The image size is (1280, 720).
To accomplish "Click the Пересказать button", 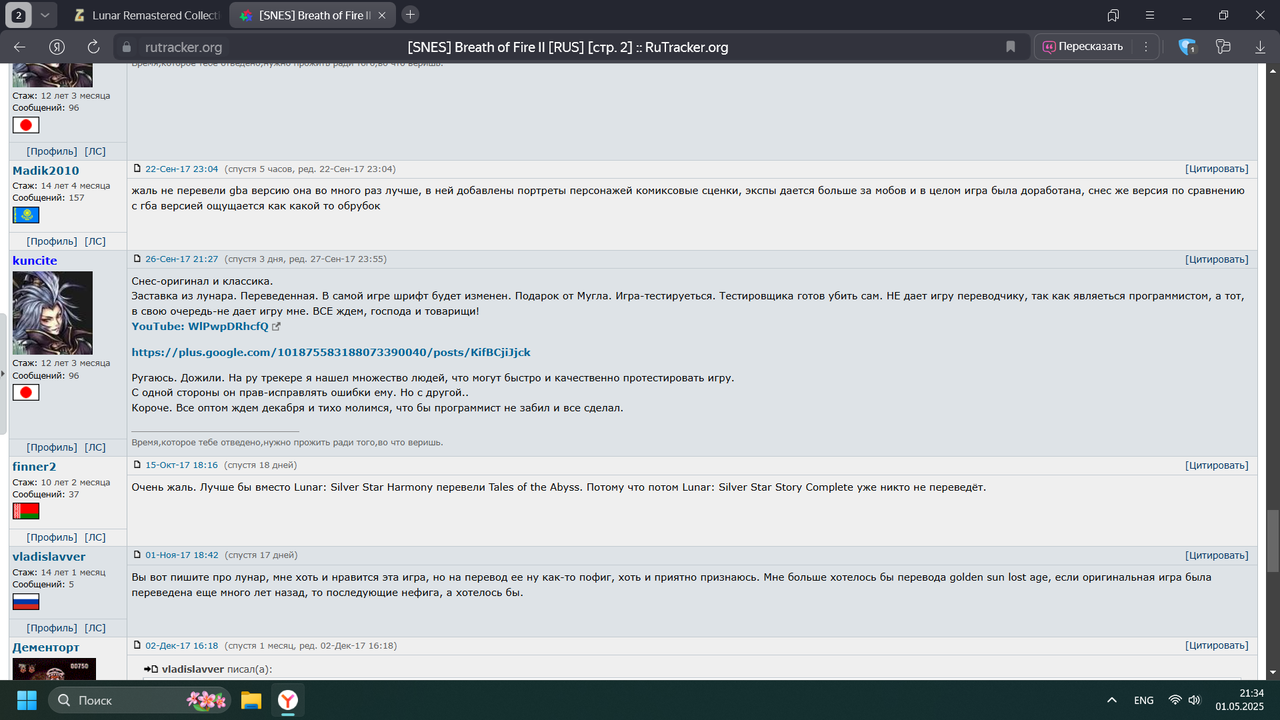I will 1082,47.
